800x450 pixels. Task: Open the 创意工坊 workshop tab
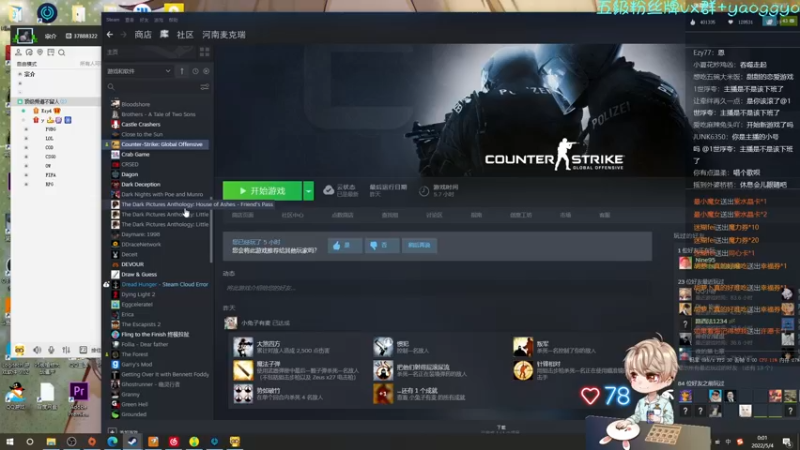[521, 215]
